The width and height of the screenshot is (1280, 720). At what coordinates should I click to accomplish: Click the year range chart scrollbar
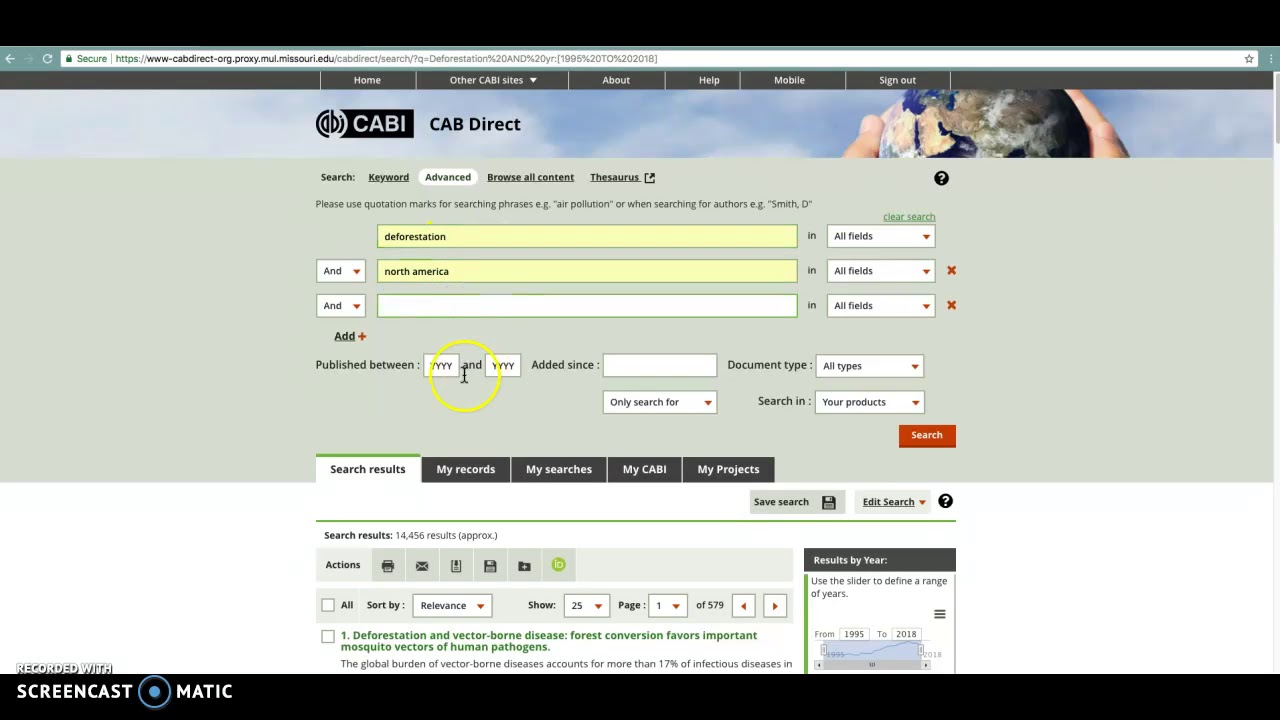click(872, 665)
